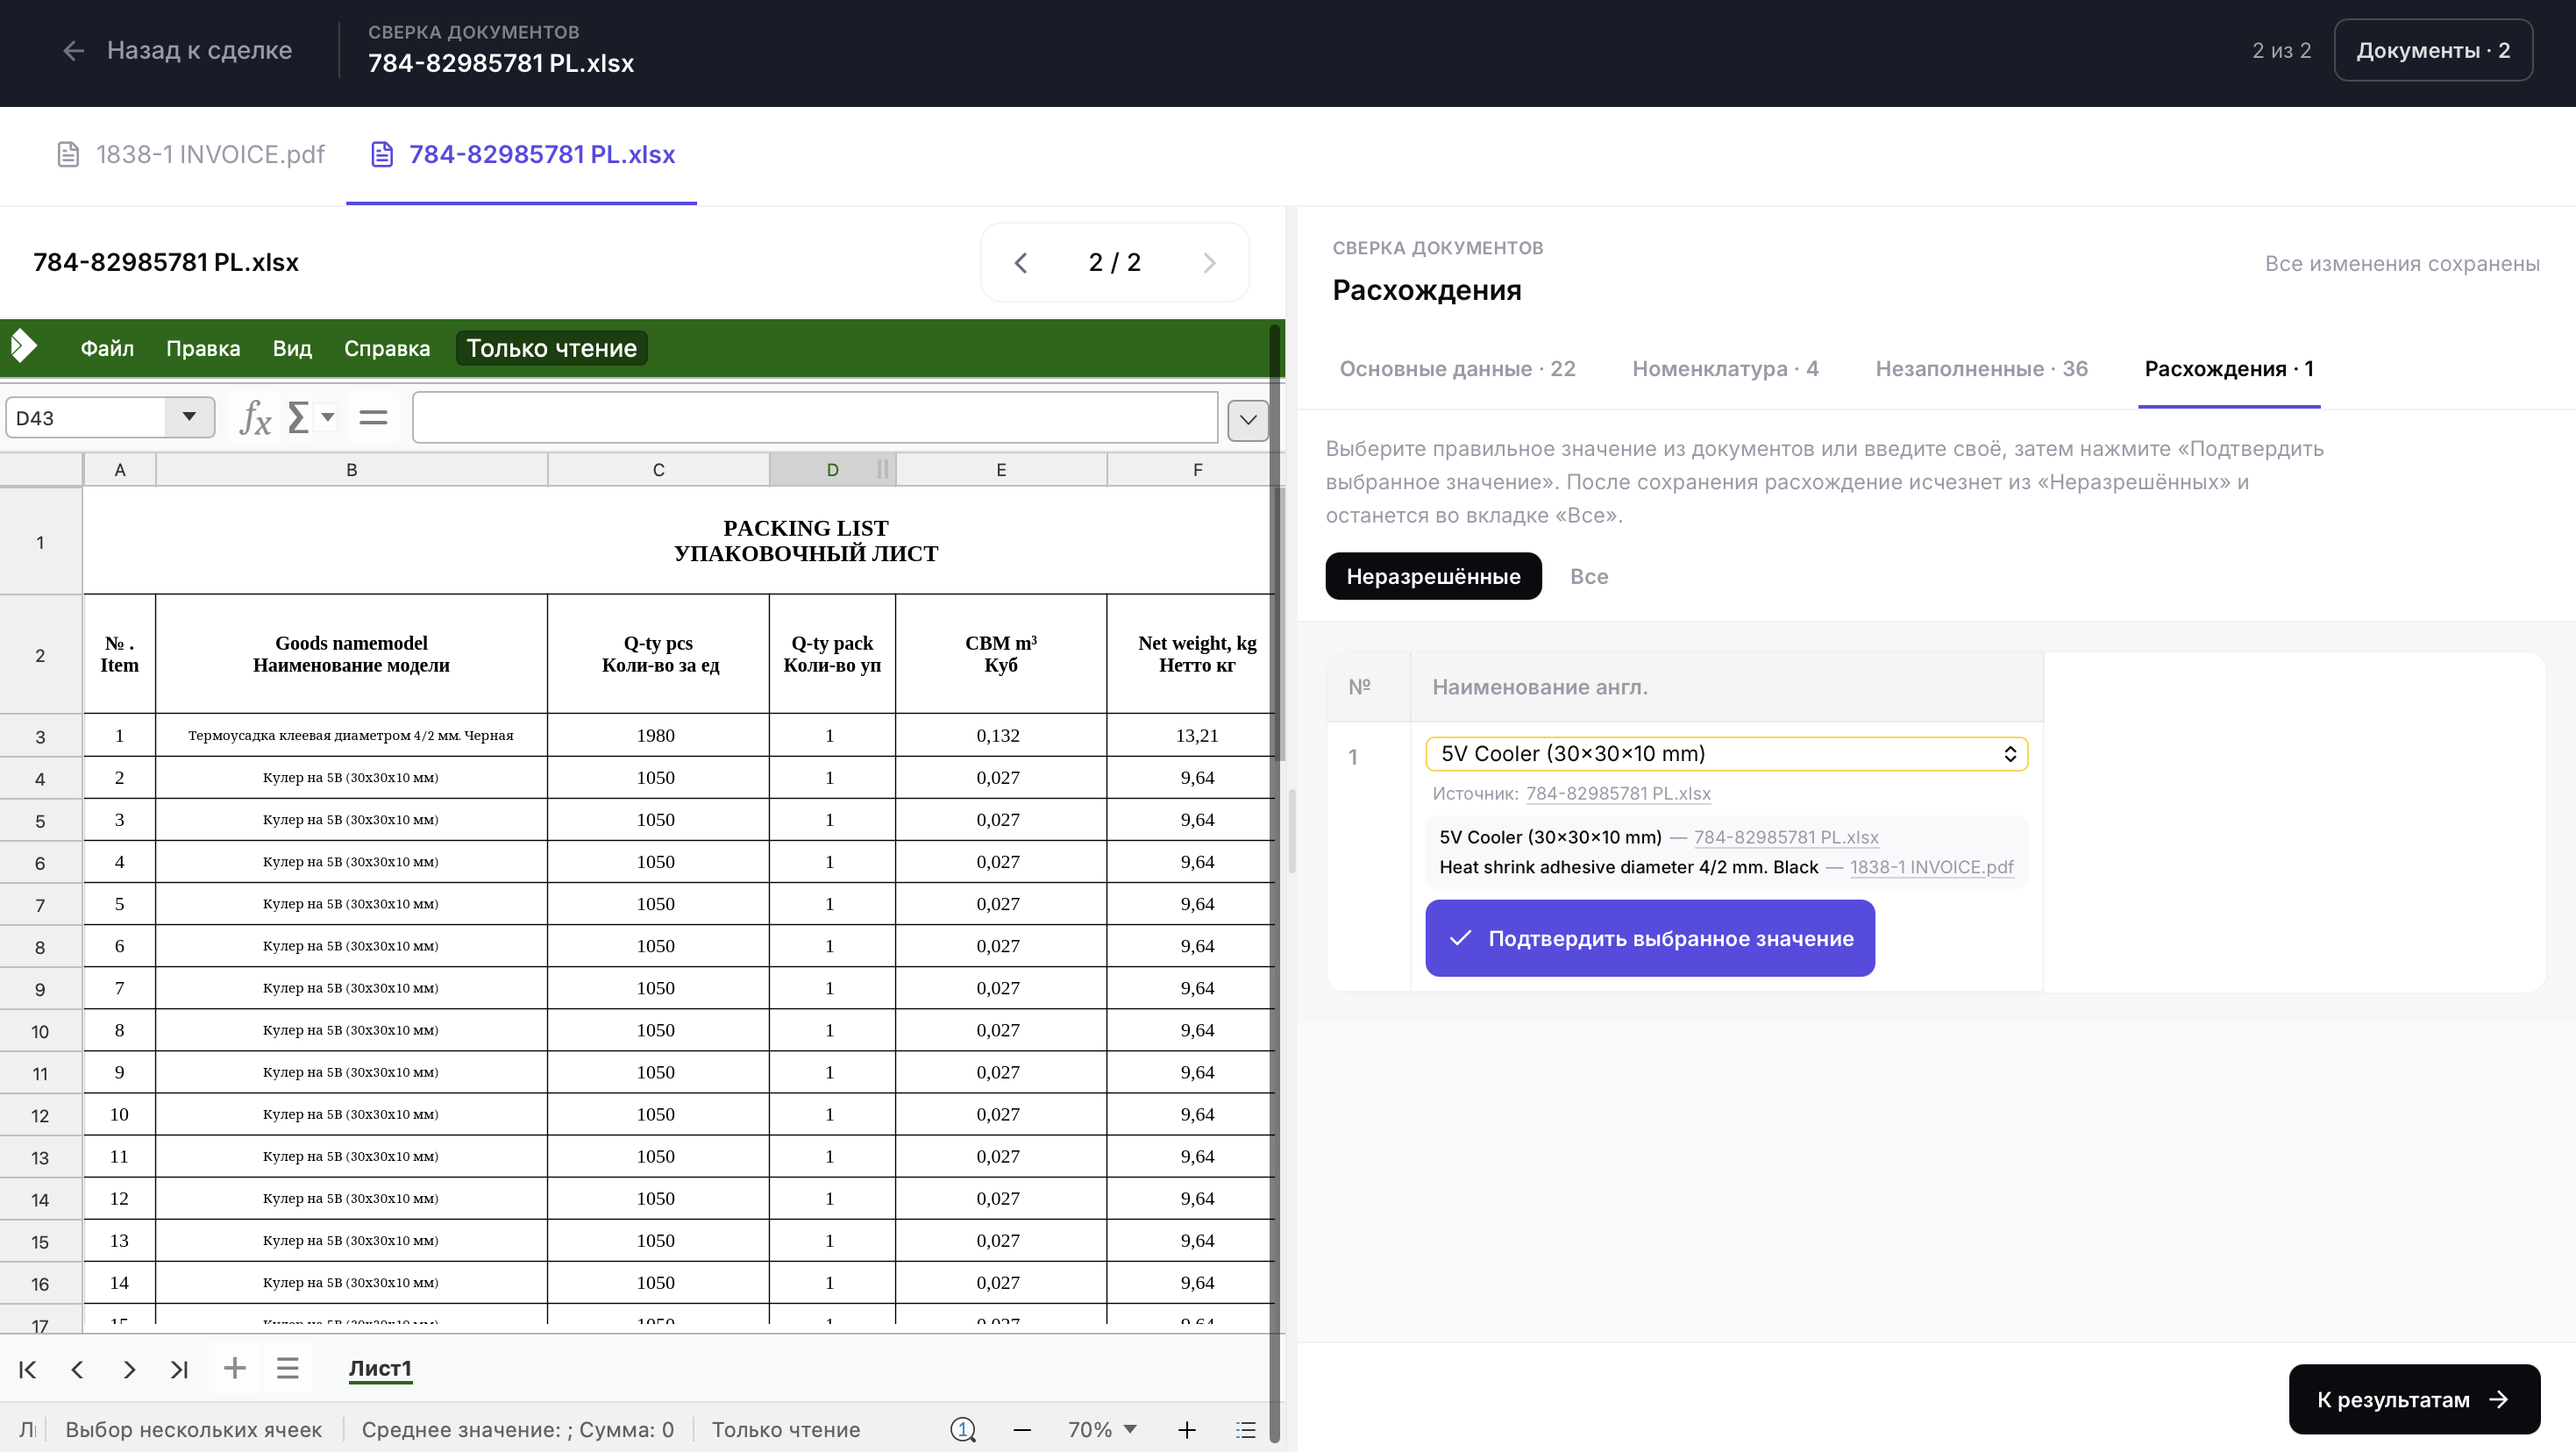
Task: Zoom in with the plus icon
Action: click(x=1187, y=1429)
